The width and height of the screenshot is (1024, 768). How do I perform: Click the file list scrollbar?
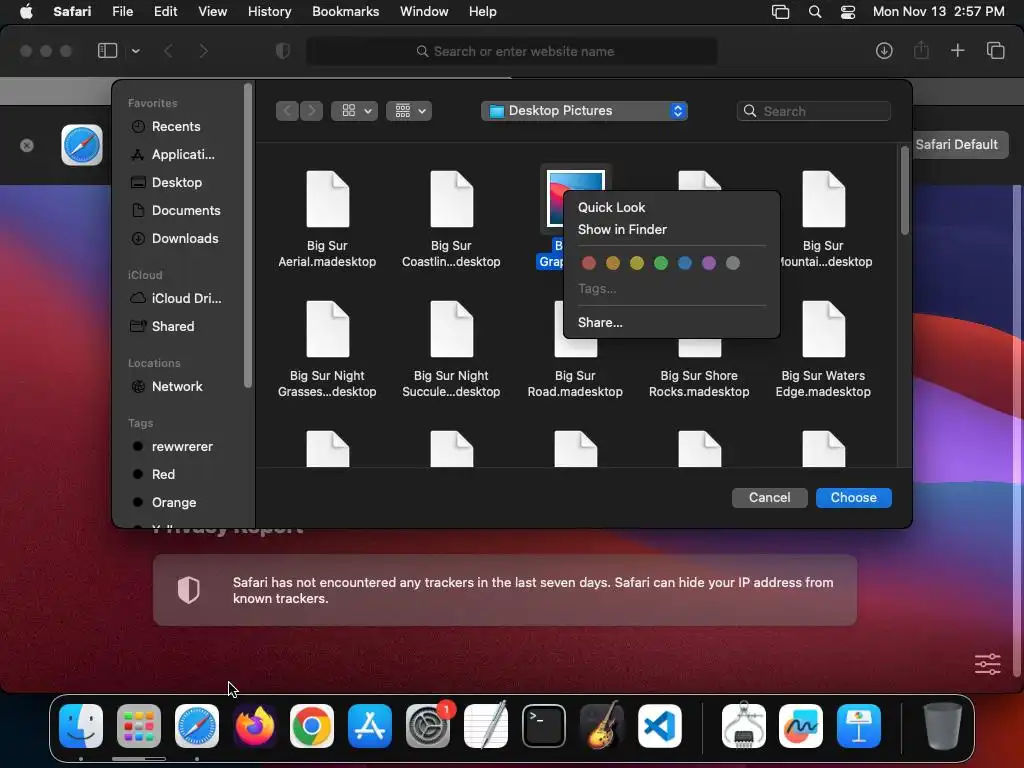point(904,191)
